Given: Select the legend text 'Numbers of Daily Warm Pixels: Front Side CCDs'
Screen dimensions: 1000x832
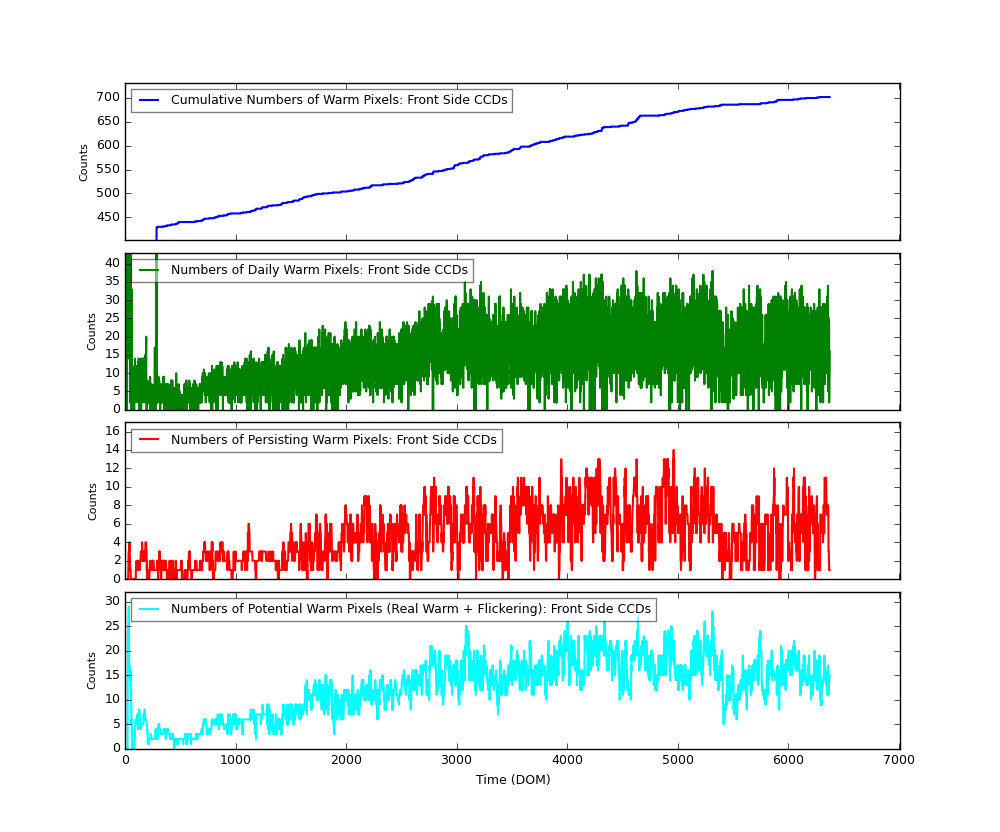Looking at the screenshot, I should 319,270.
